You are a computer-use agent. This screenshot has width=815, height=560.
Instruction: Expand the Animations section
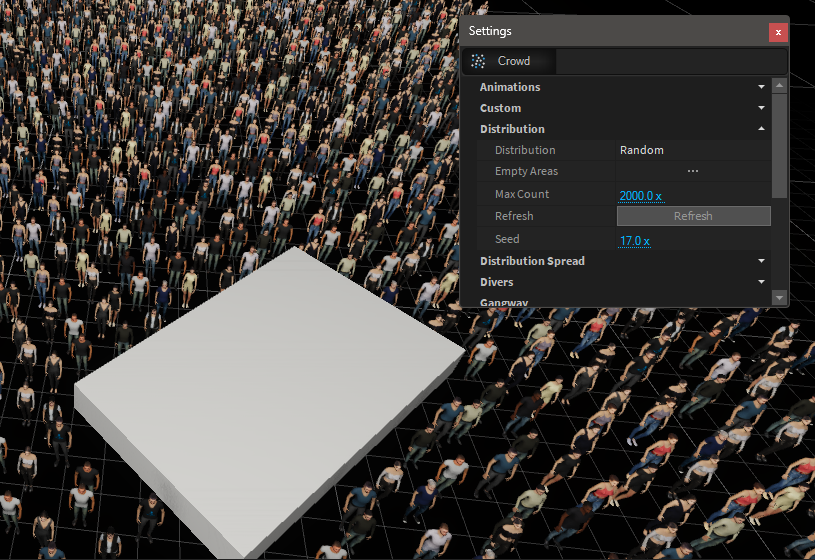pos(761,88)
